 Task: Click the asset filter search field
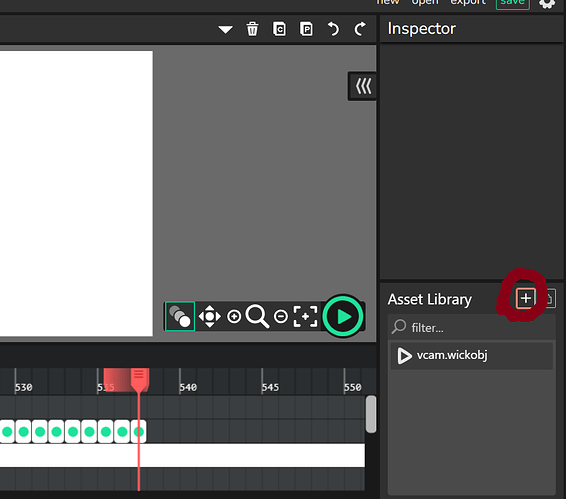pos(471,327)
